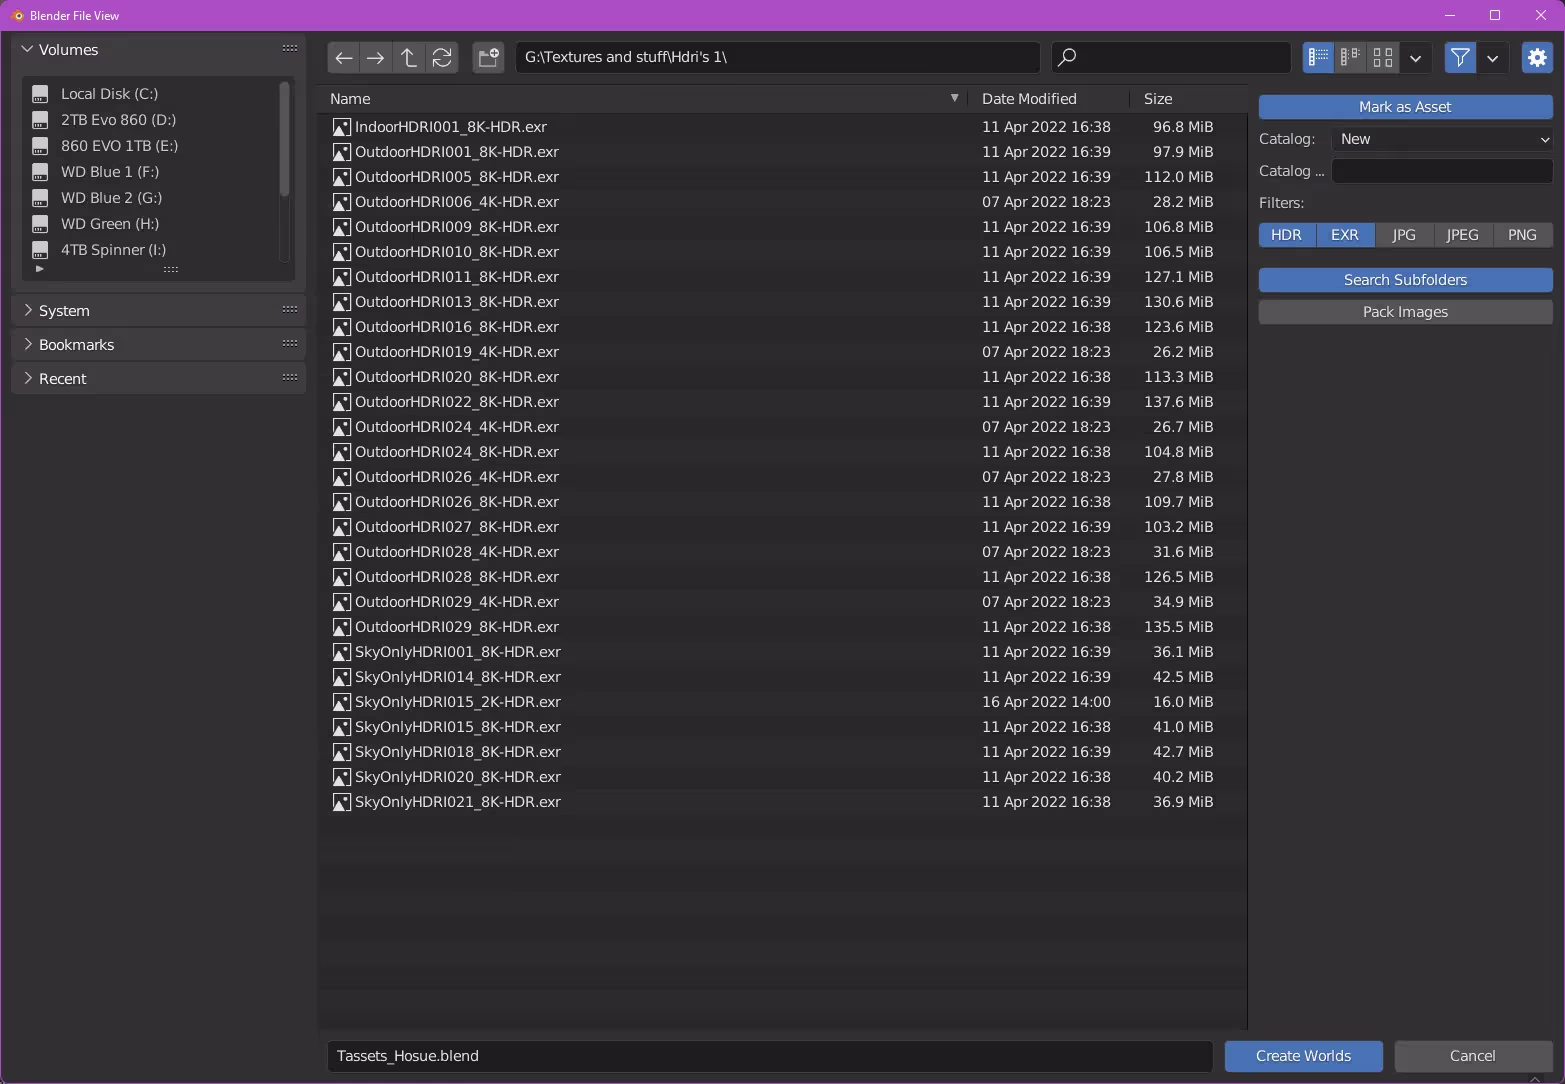1565x1084 pixels.
Task: Switch to thumbnail display mode
Action: coord(1383,58)
